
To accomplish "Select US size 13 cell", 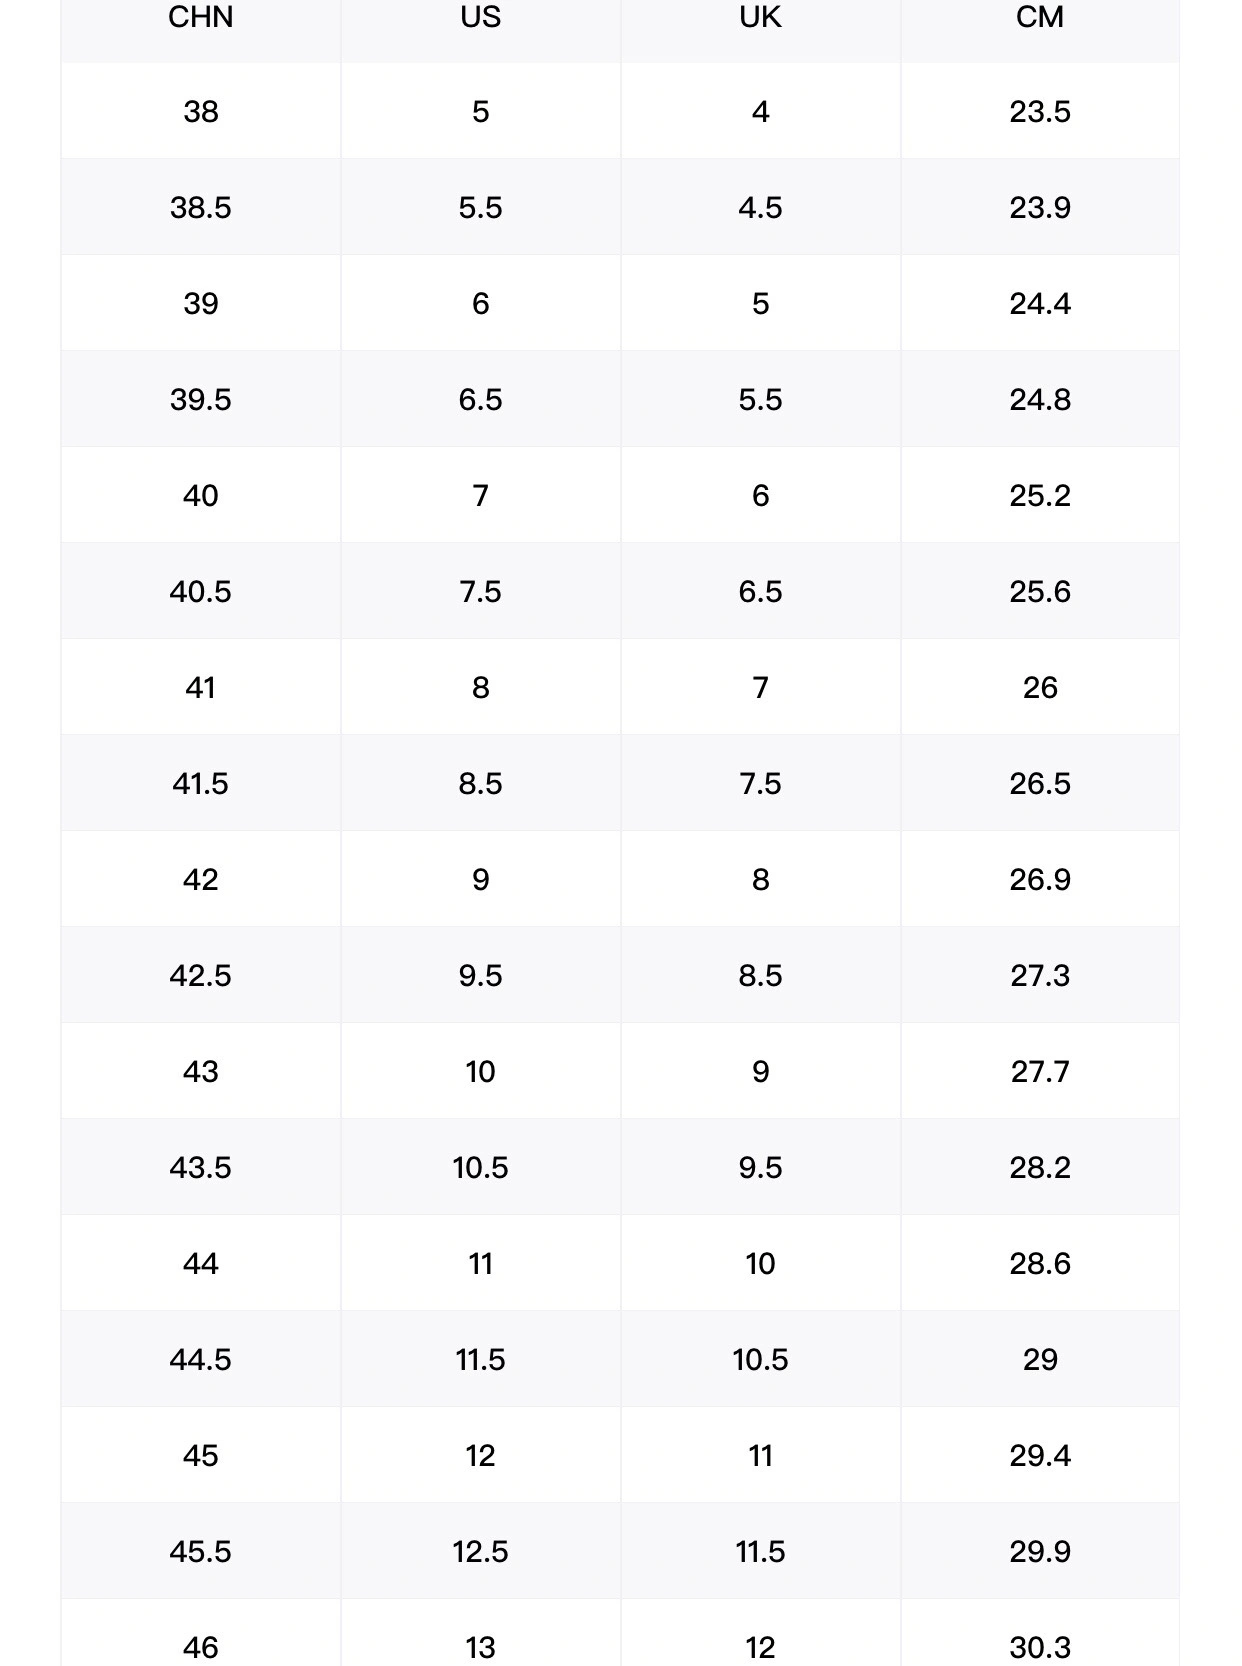I will click(480, 1633).
